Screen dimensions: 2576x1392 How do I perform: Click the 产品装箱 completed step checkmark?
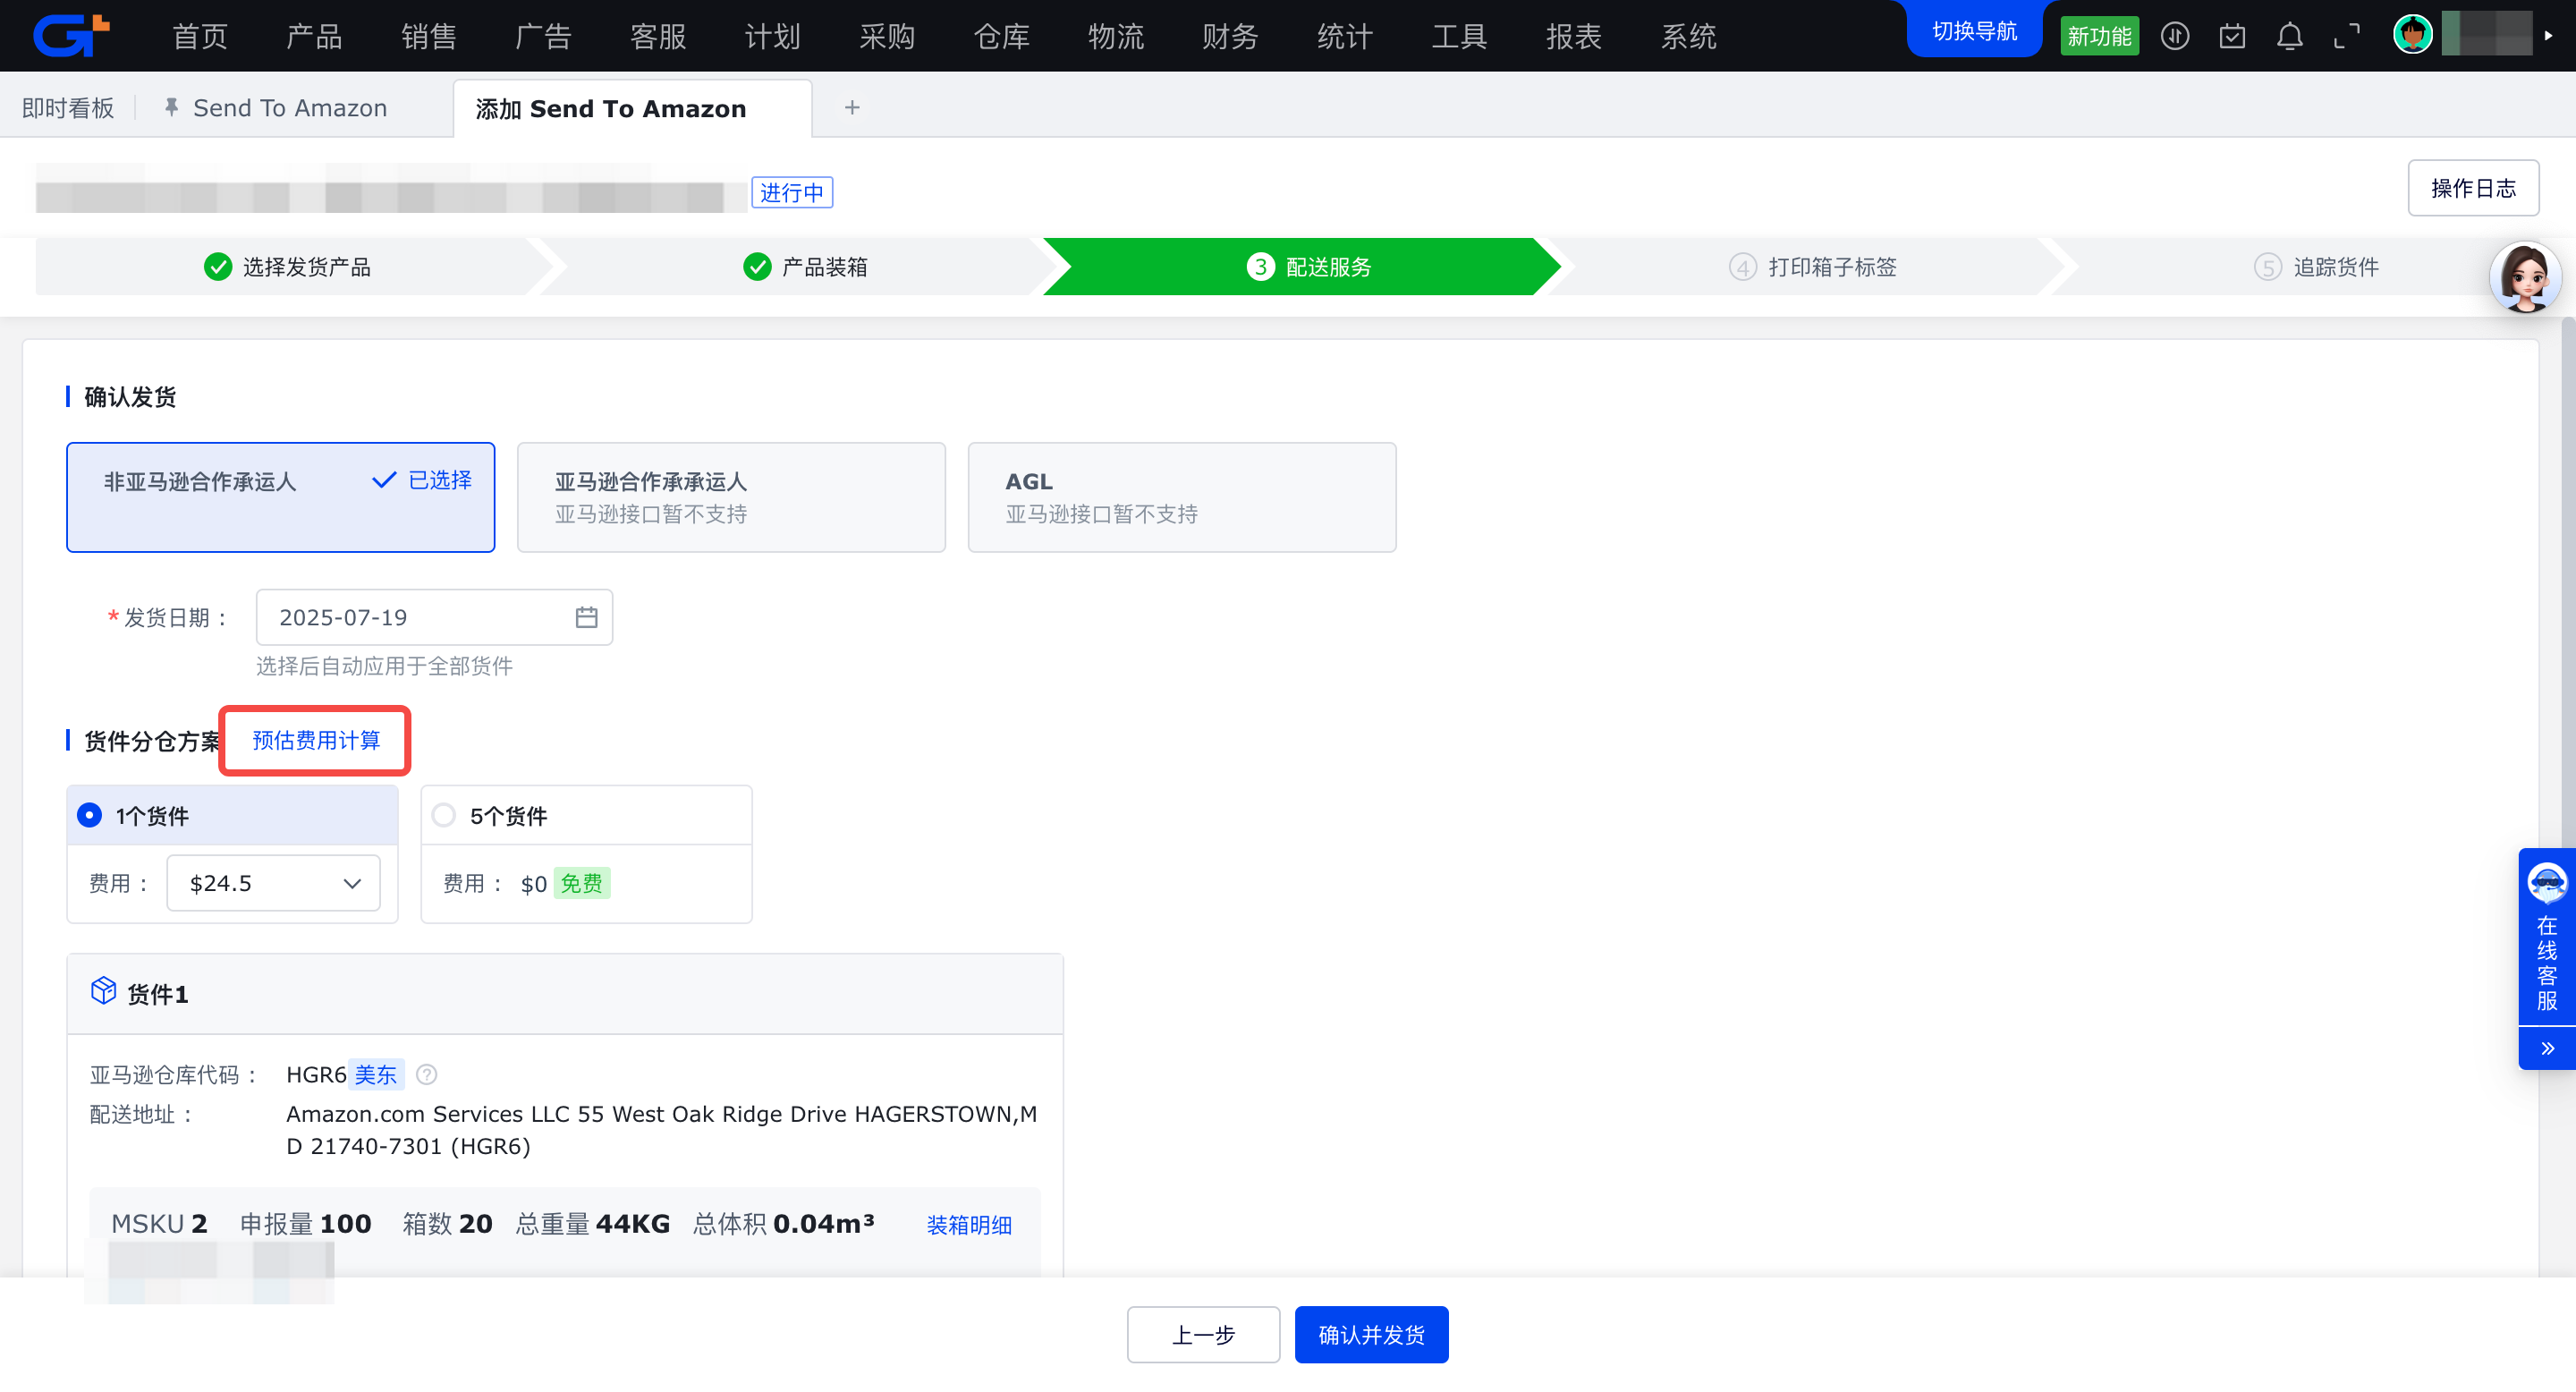point(757,267)
